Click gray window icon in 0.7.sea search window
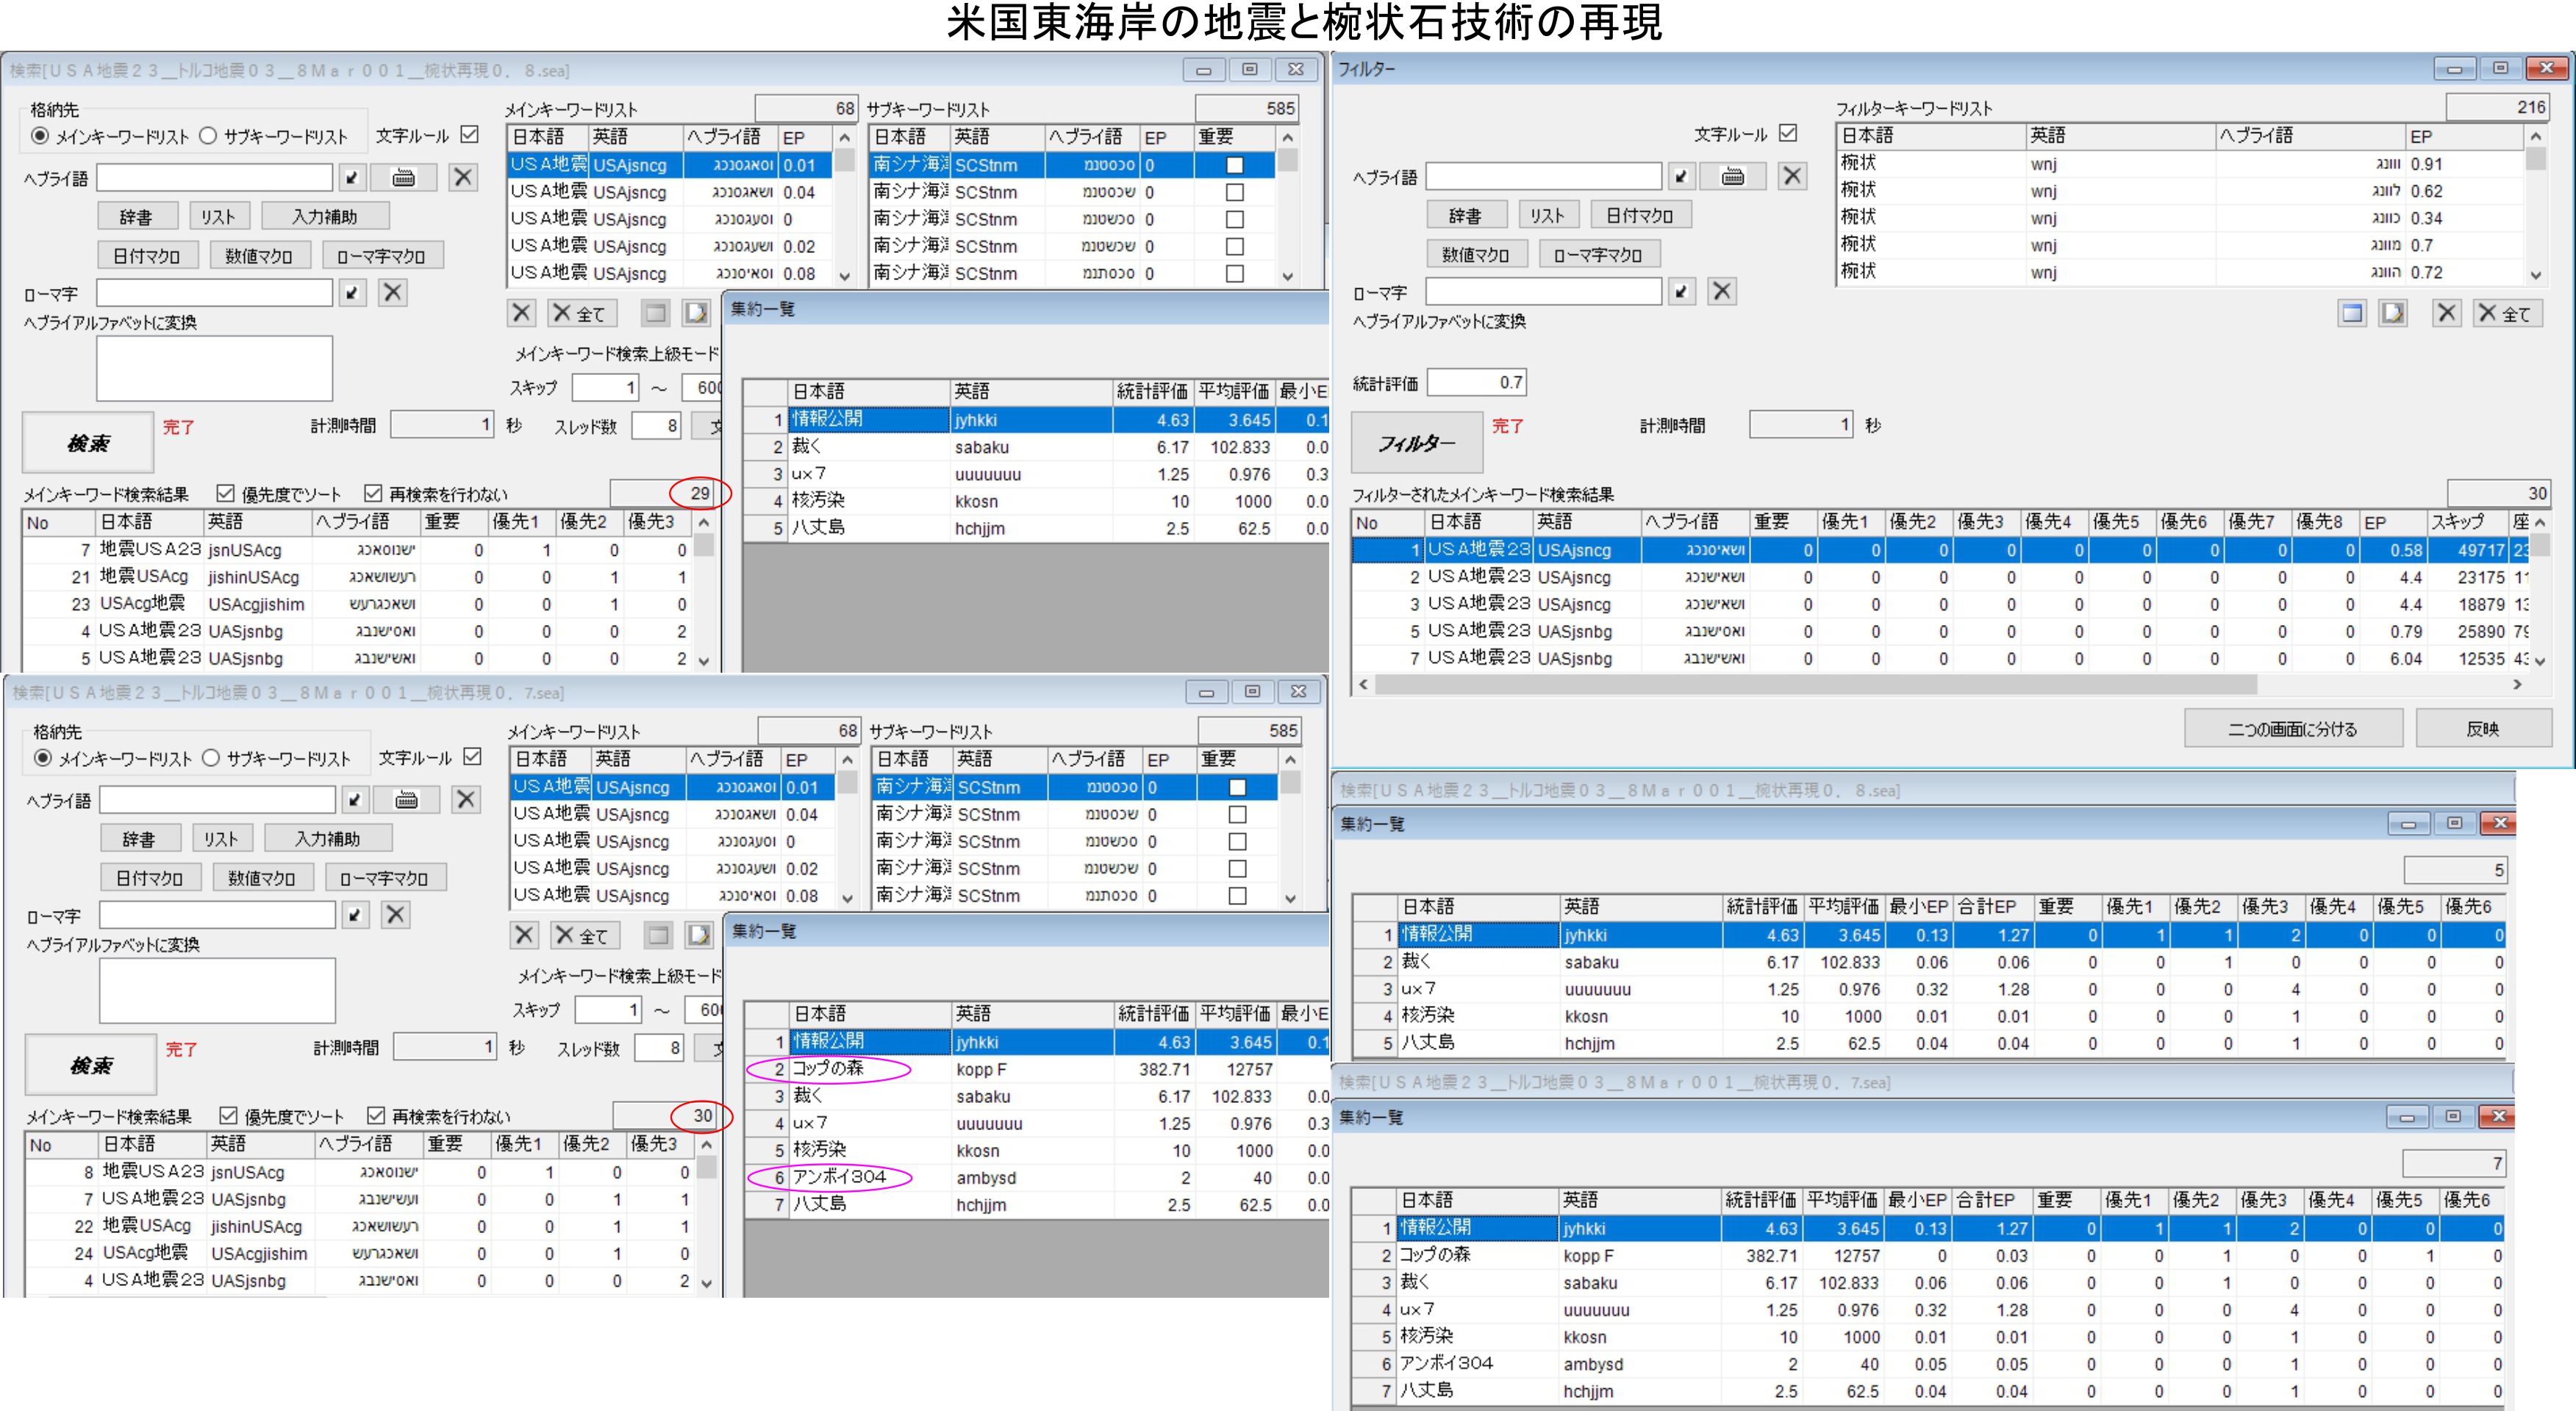Screen dimensions: 2576x1411 (x=658, y=936)
